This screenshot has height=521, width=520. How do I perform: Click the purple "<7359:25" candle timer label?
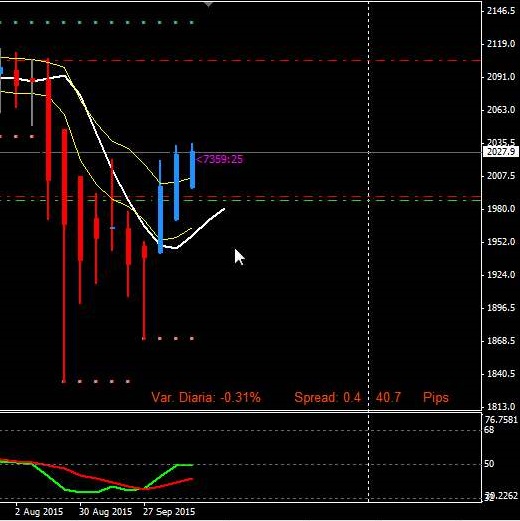point(220,159)
